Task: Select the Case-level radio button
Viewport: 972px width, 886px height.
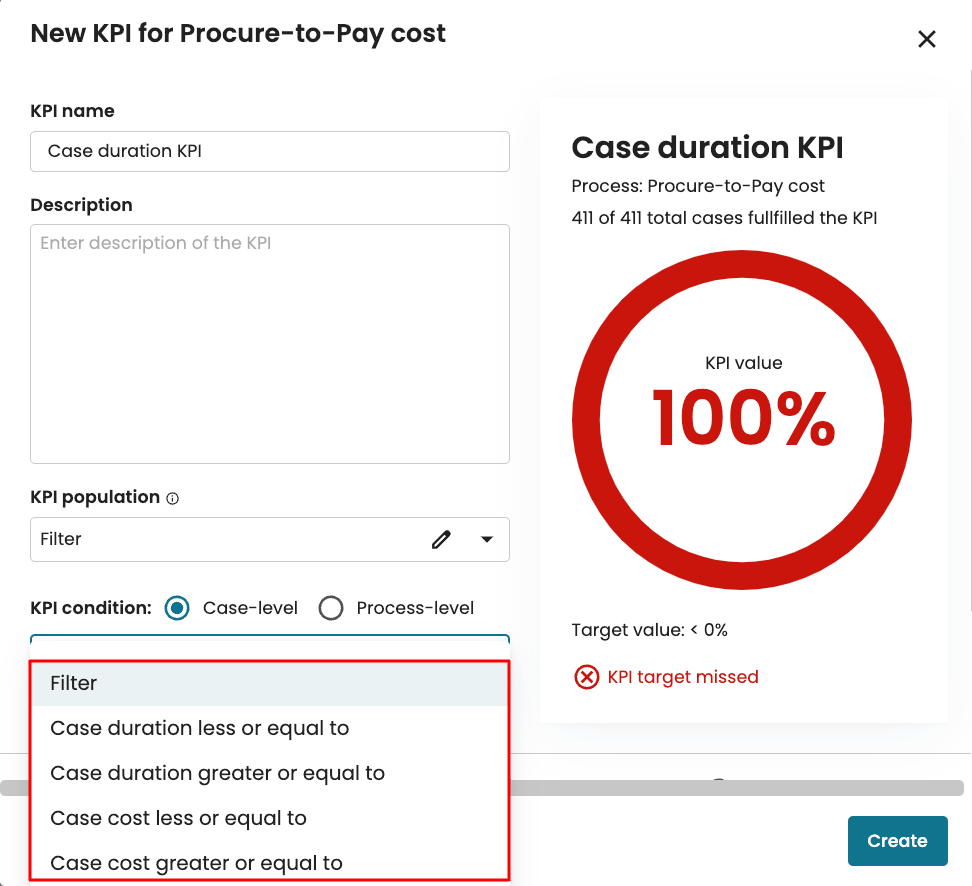Action: pyautogui.click(x=177, y=608)
